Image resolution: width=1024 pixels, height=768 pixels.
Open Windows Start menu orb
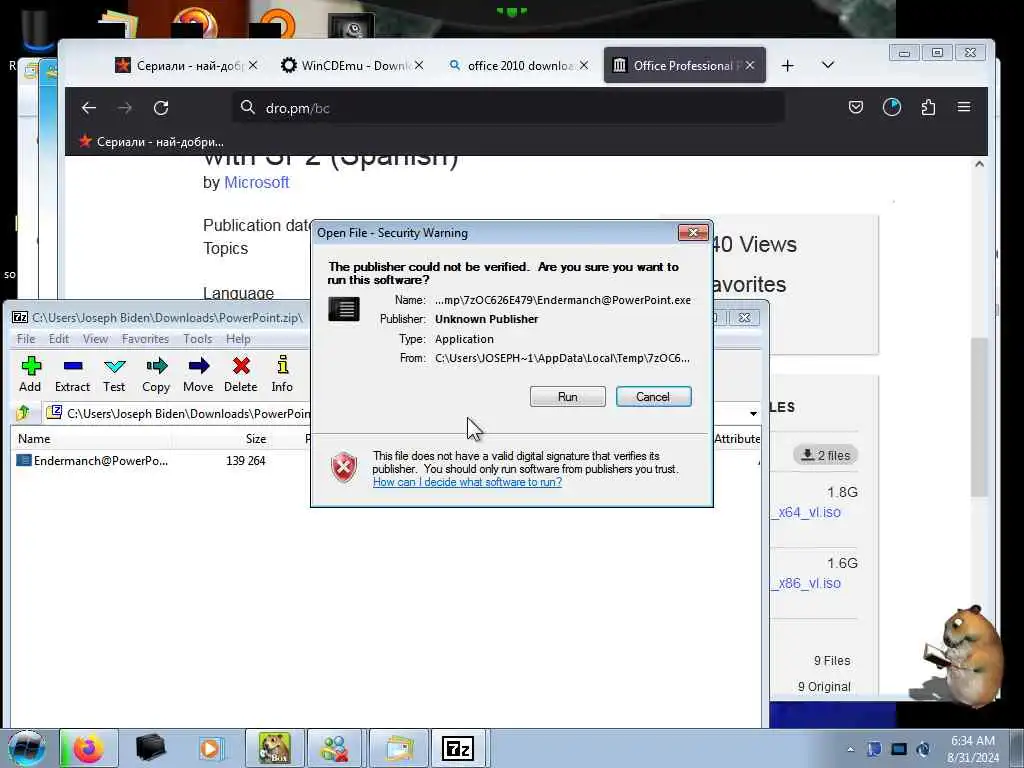tap(26, 748)
